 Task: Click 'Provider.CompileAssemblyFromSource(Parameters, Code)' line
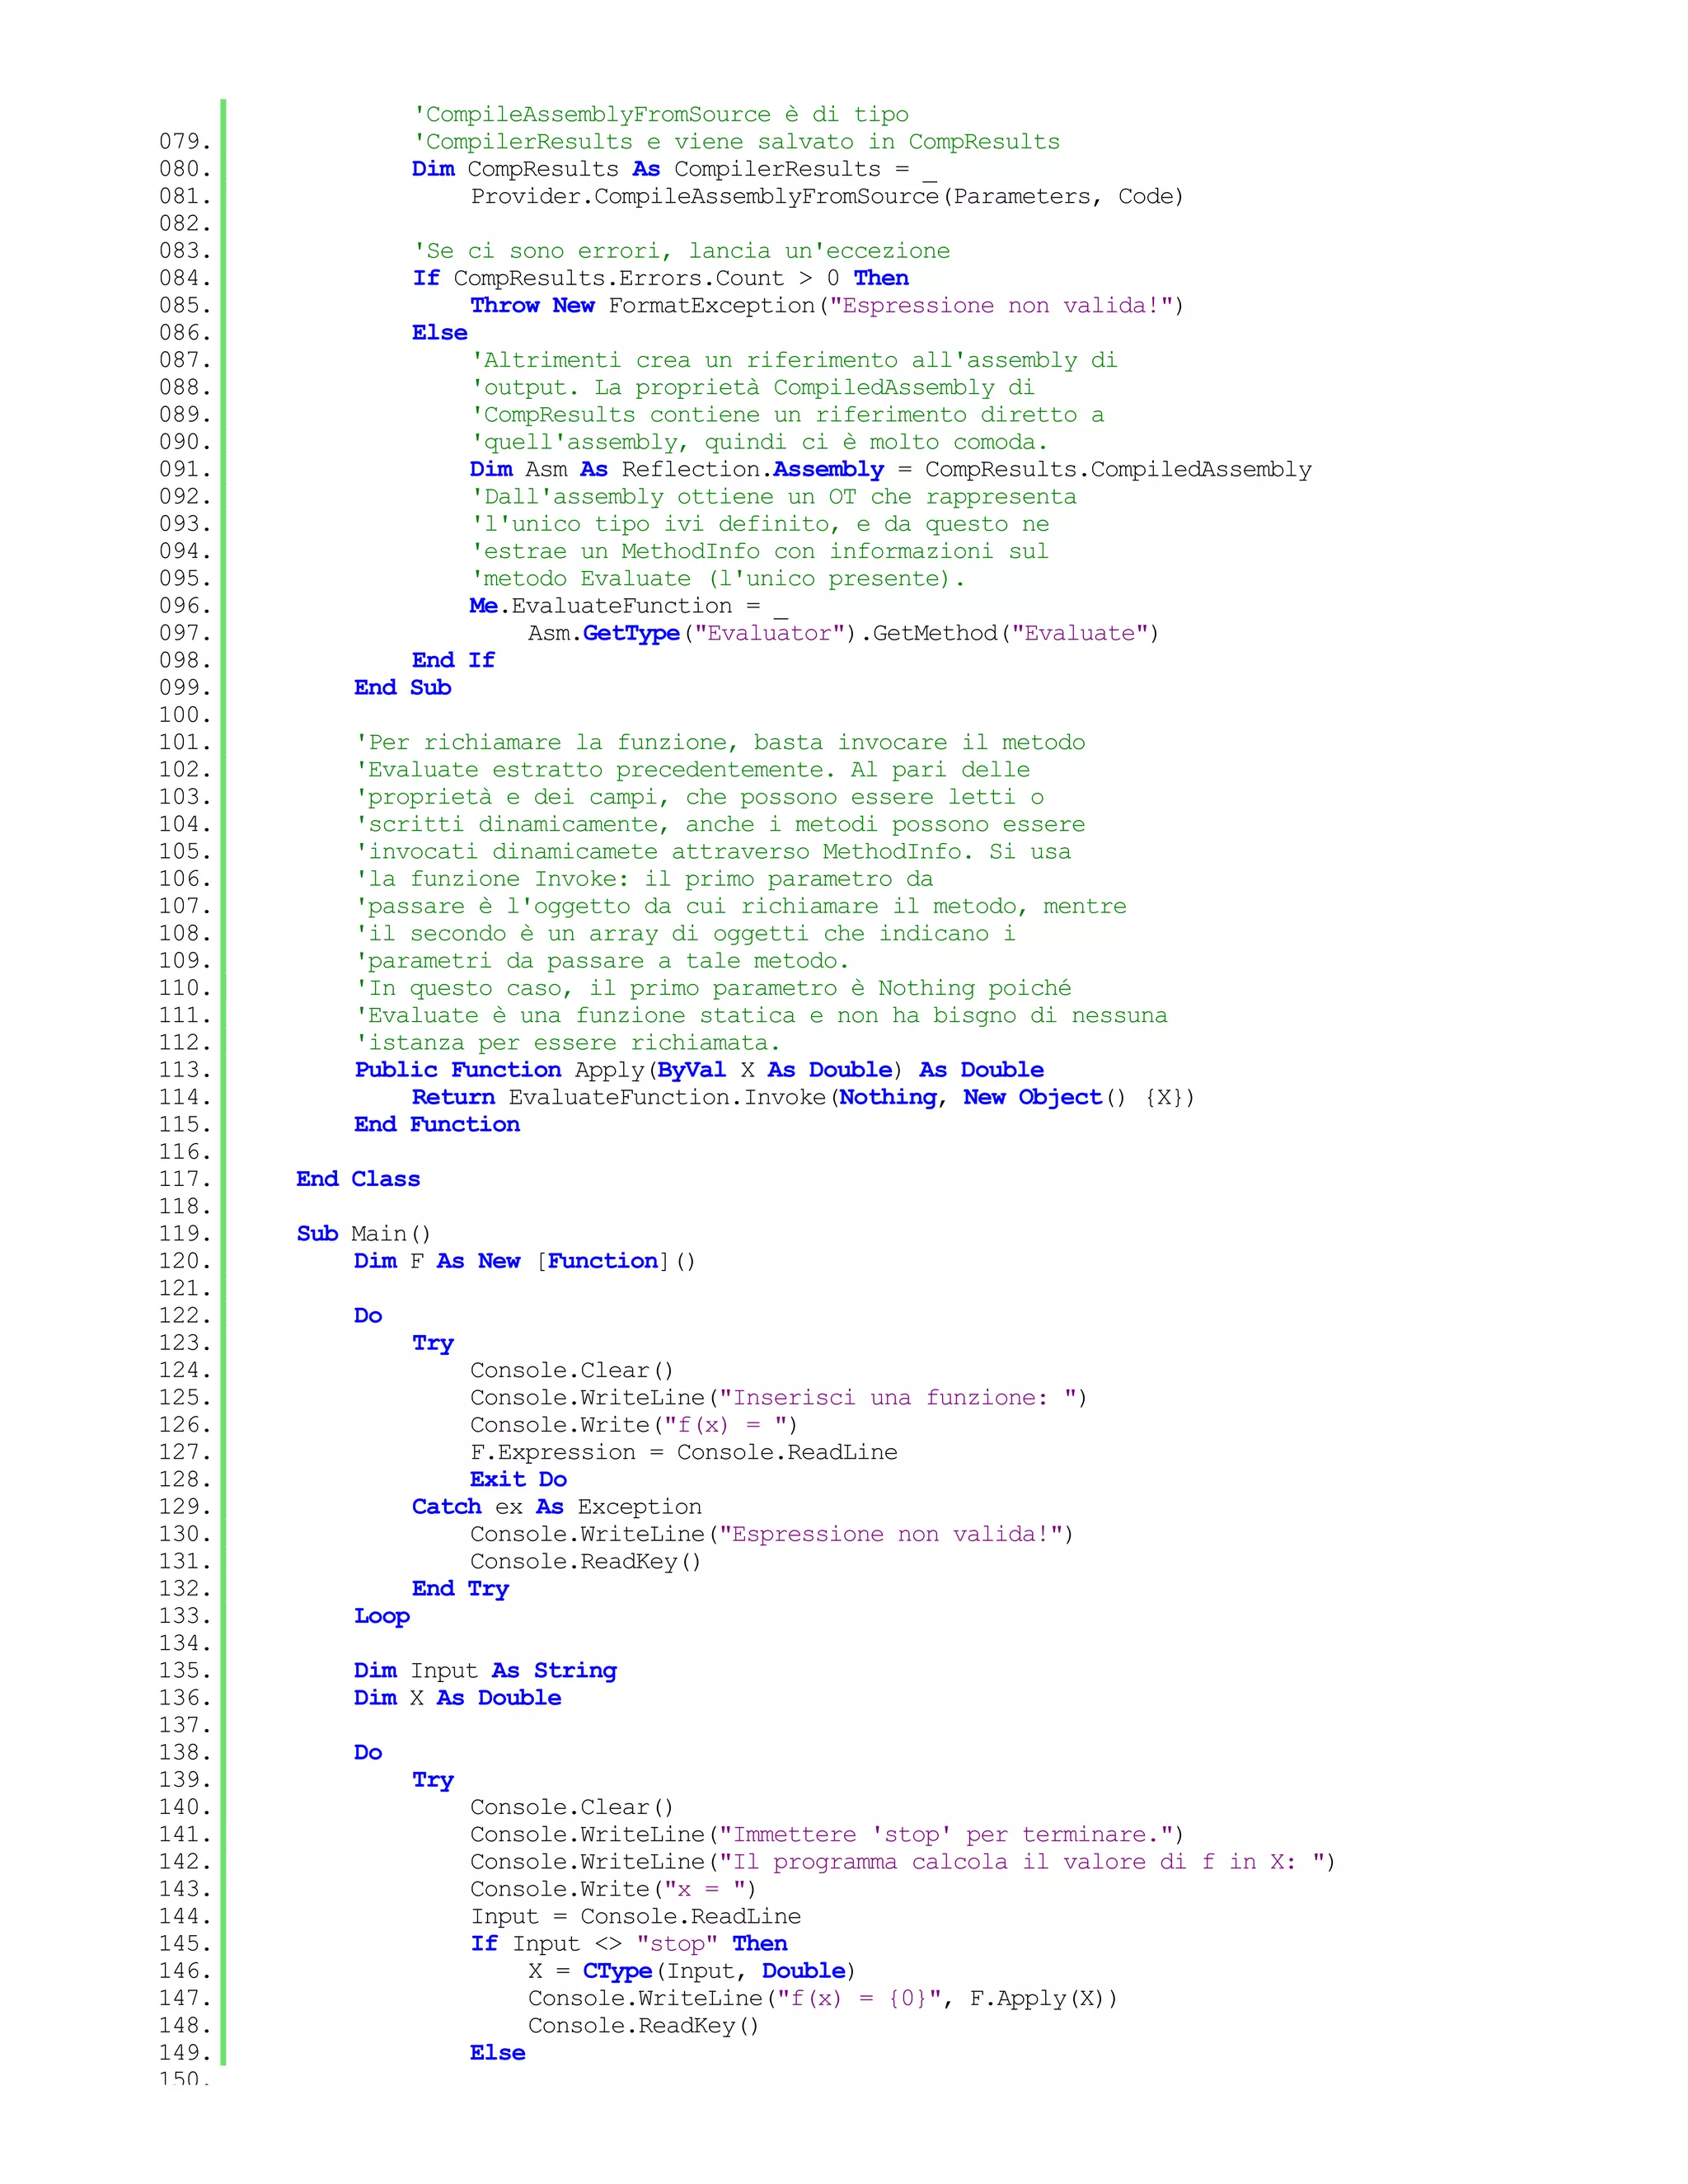pos(827,197)
